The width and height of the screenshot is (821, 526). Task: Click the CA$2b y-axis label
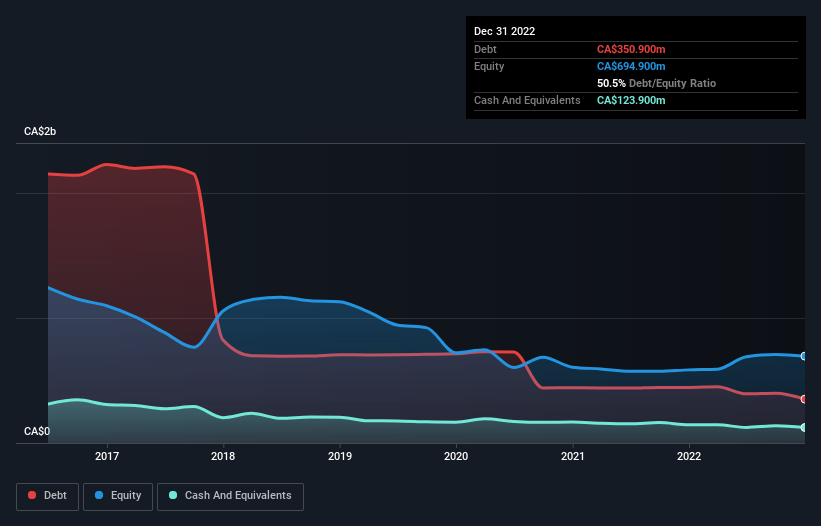[x=40, y=131]
